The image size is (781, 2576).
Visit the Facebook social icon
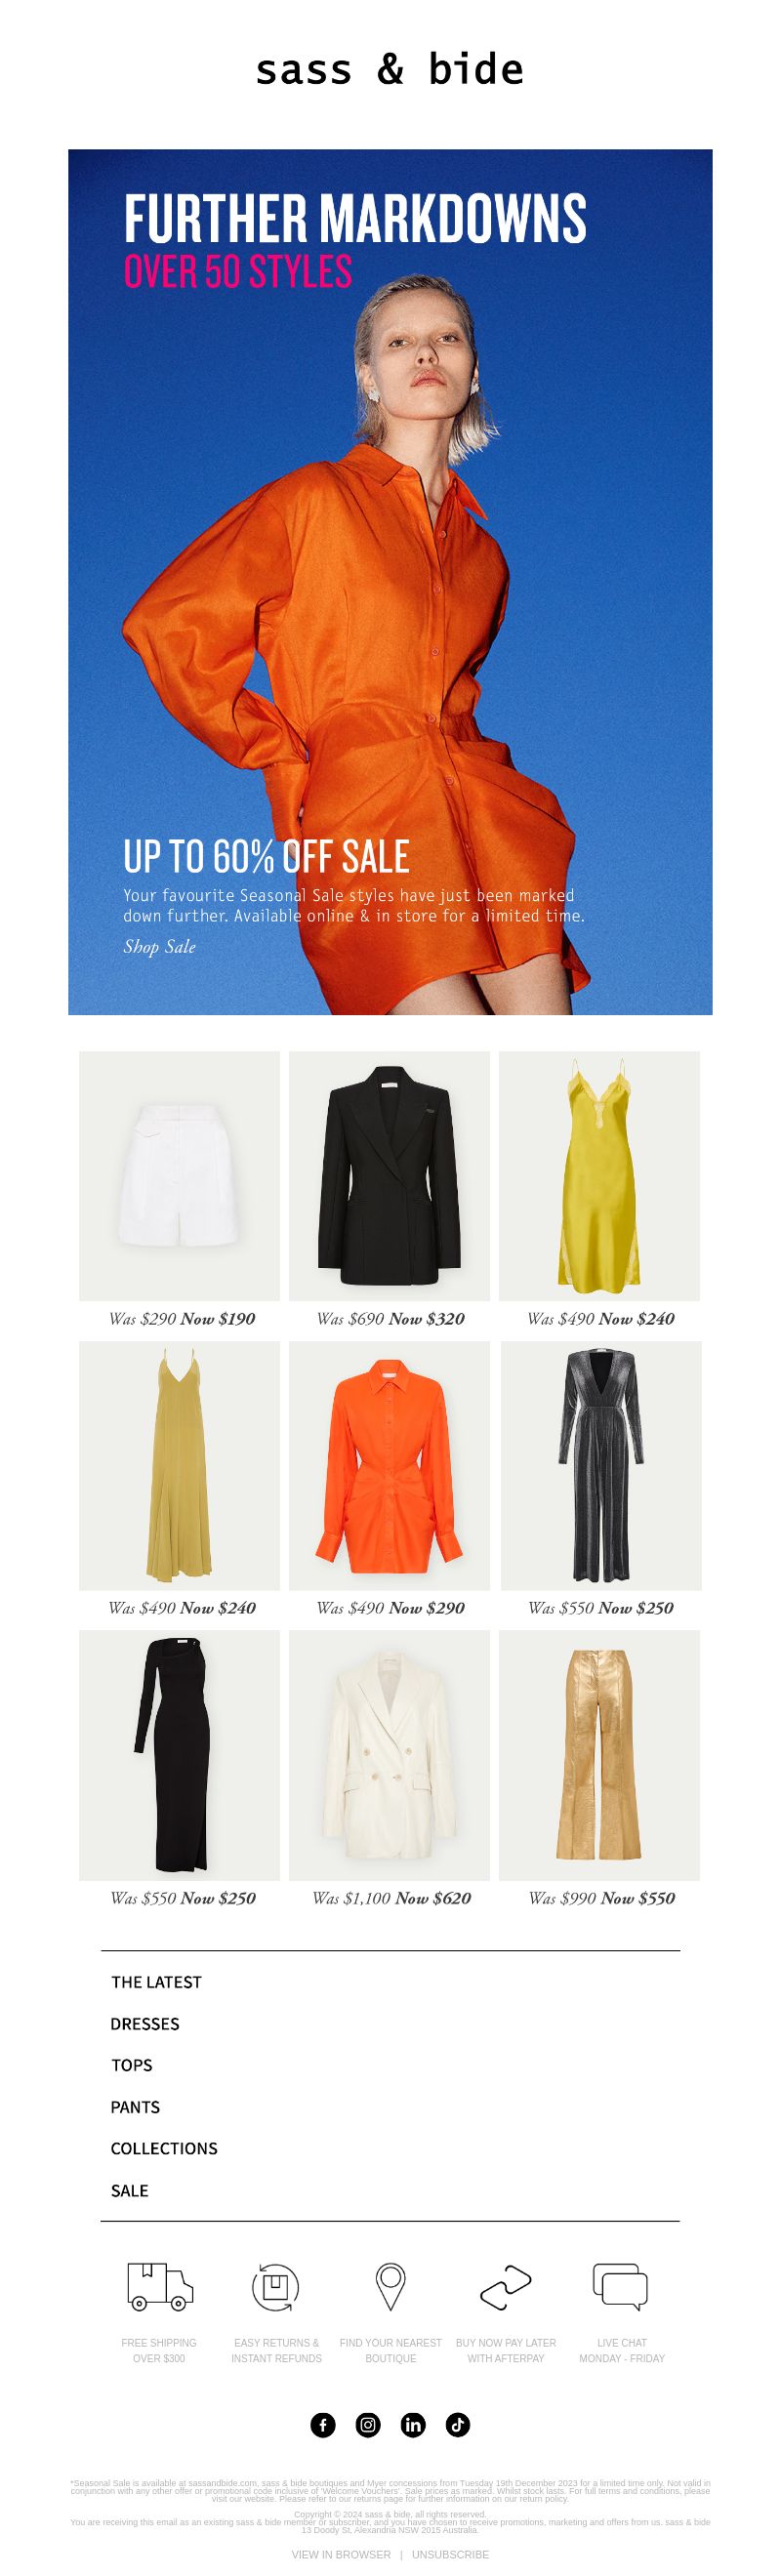click(323, 2425)
